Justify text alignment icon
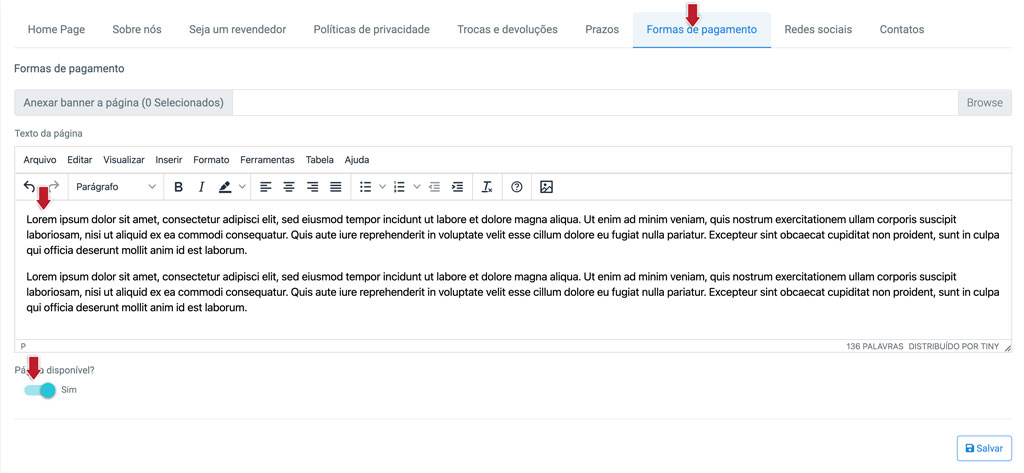The height and width of the screenshot is (473, 1024). tap(336, 187)
